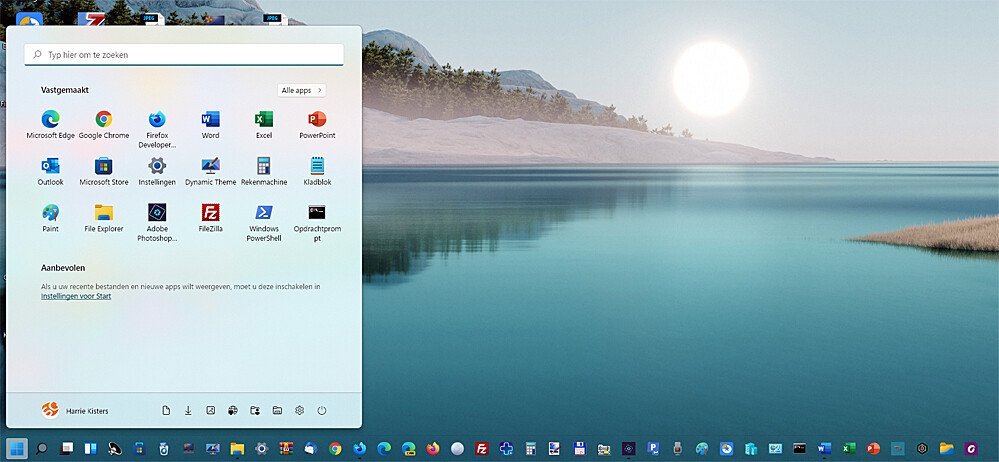Launch Dynamic Theme pinned app
Screen dimensions: 999x462
click(x=210, y=171)
